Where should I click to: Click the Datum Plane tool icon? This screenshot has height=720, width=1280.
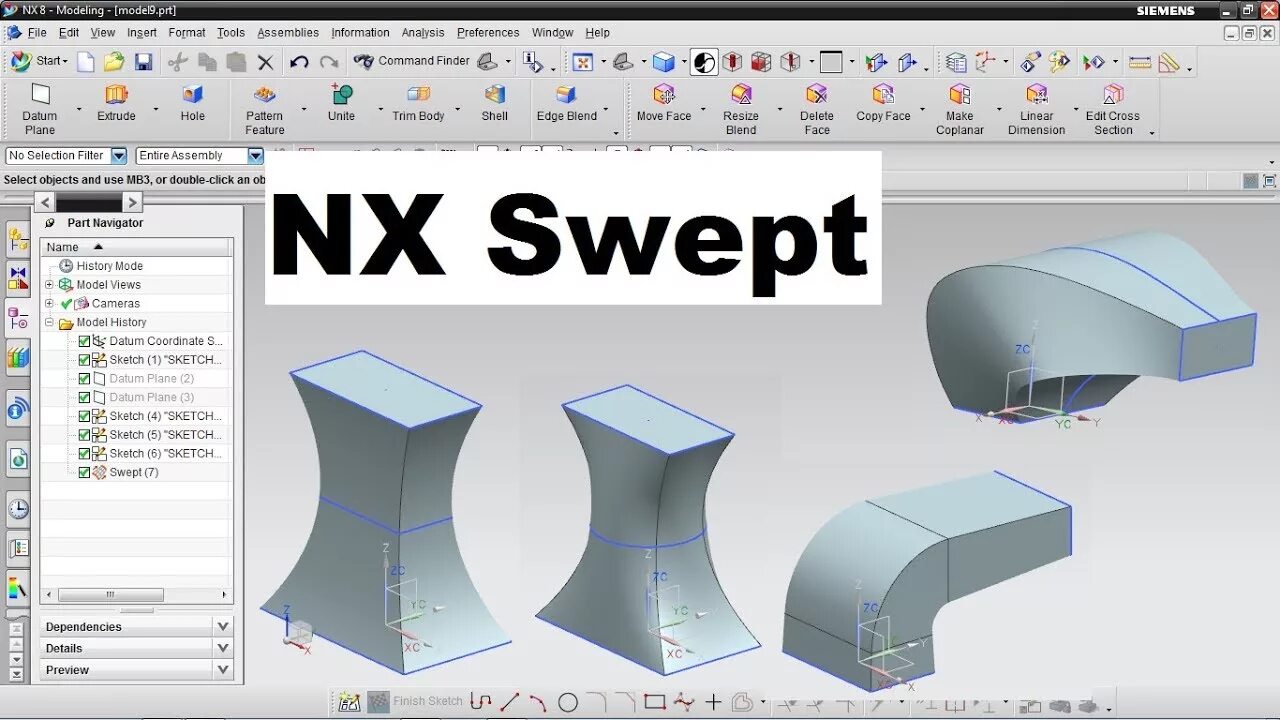40,95
